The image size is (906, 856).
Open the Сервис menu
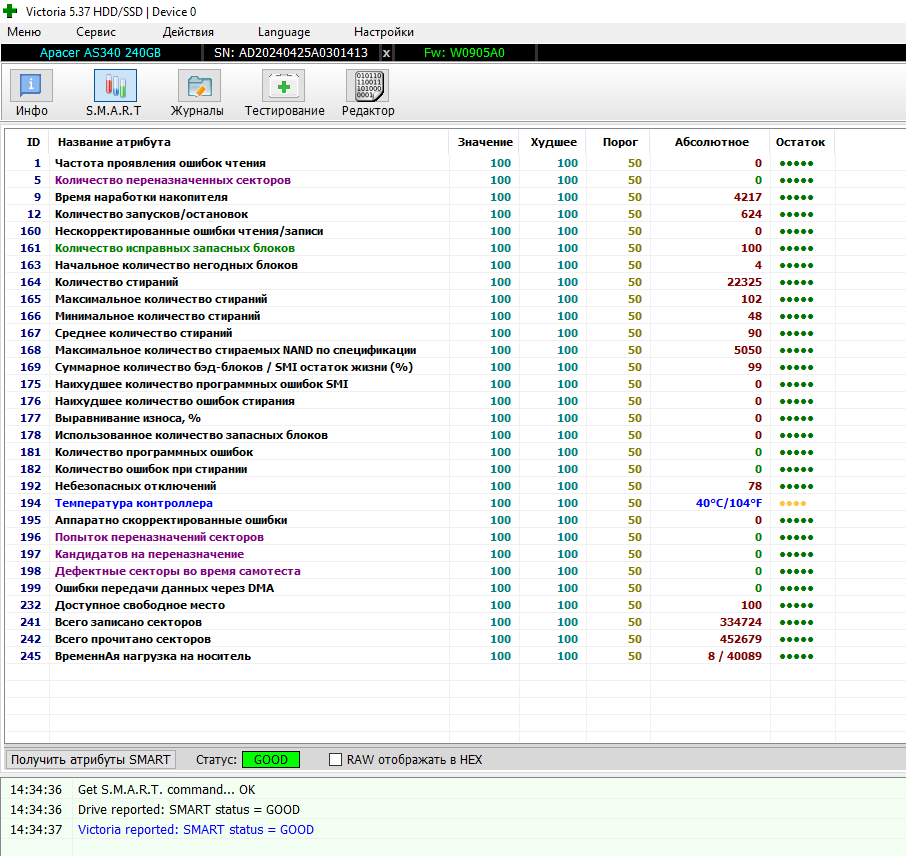point(96,32)
